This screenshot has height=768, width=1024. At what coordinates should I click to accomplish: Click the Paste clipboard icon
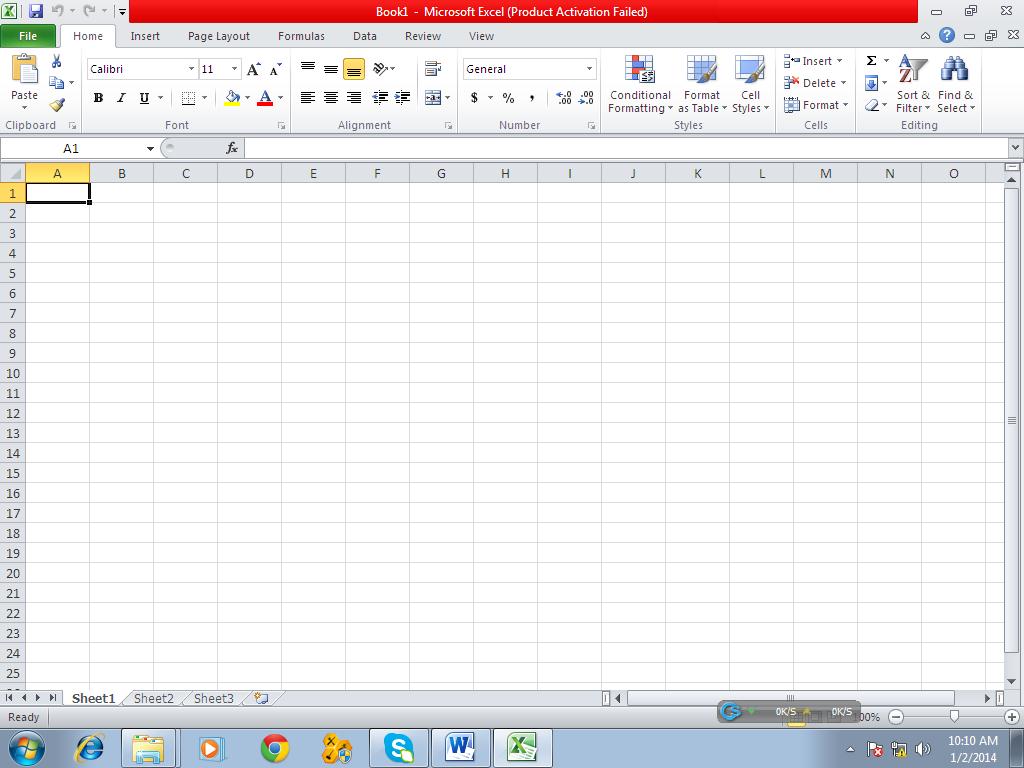(24, 69)
